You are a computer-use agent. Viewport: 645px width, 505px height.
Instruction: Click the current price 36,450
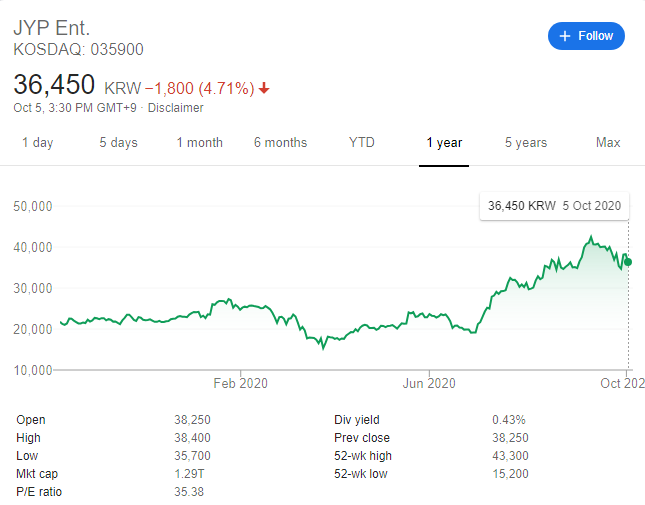pyautogui.click(x=54, y=85)
